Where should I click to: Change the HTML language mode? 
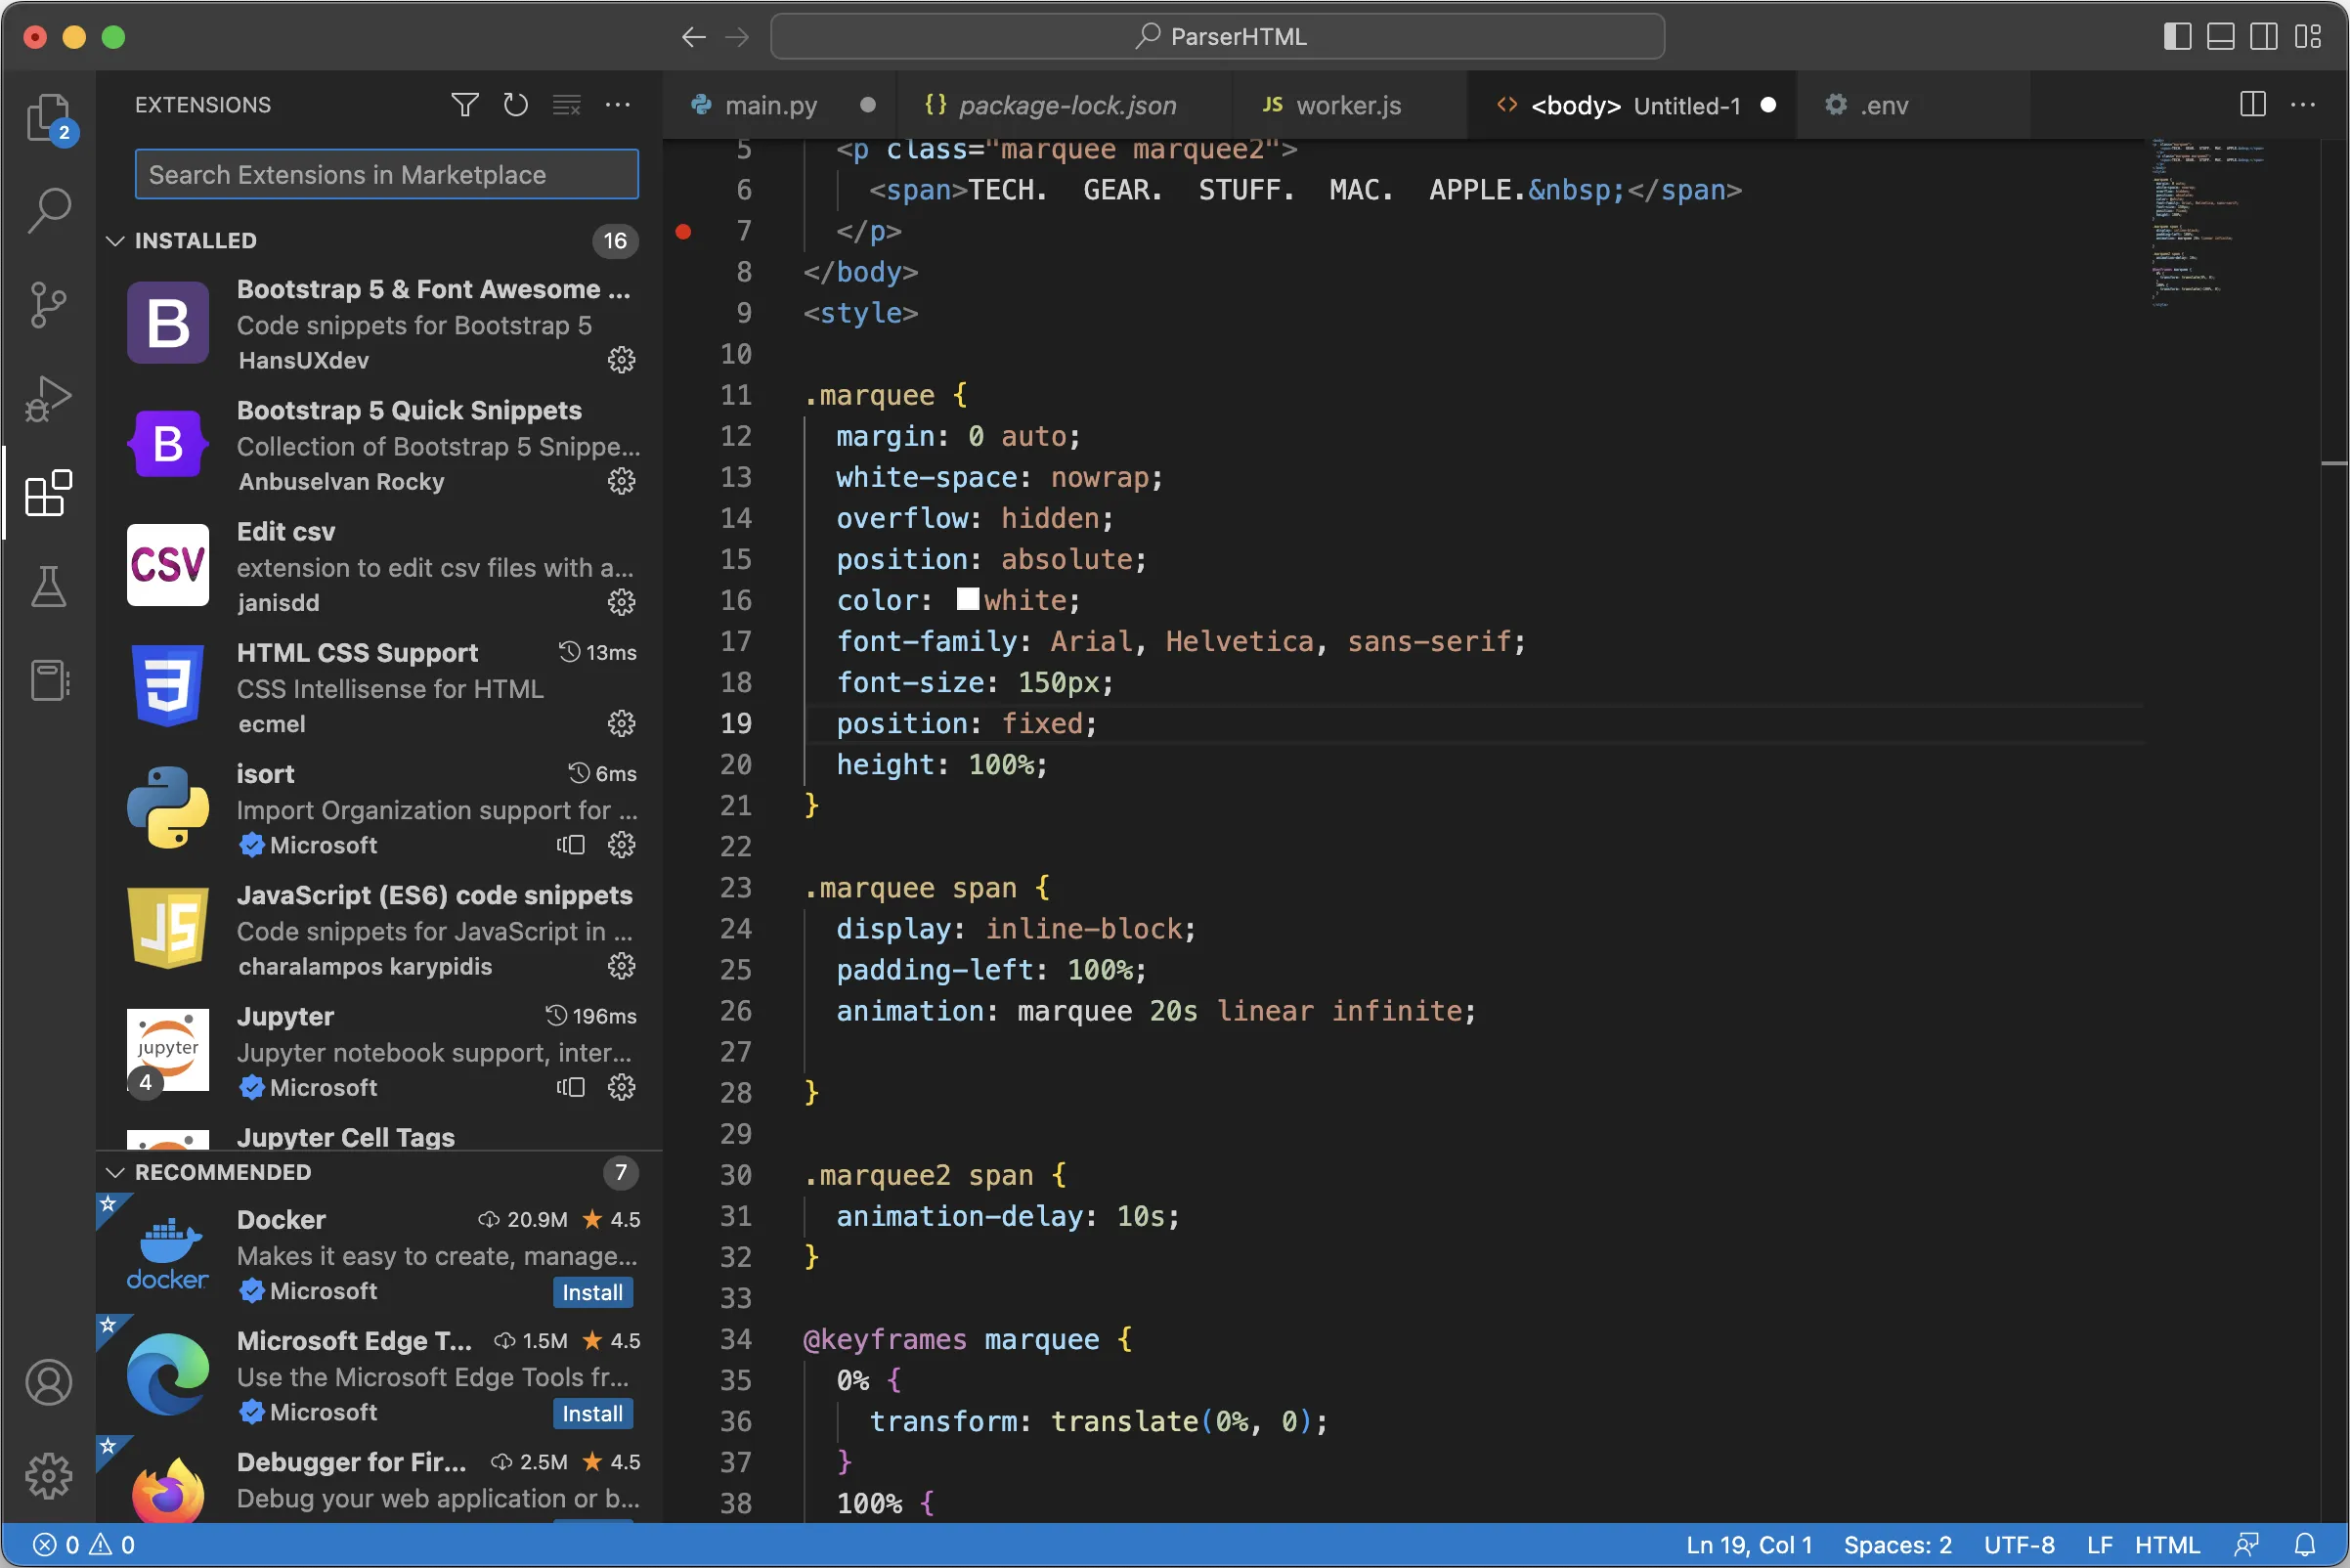(2167, 1545)
